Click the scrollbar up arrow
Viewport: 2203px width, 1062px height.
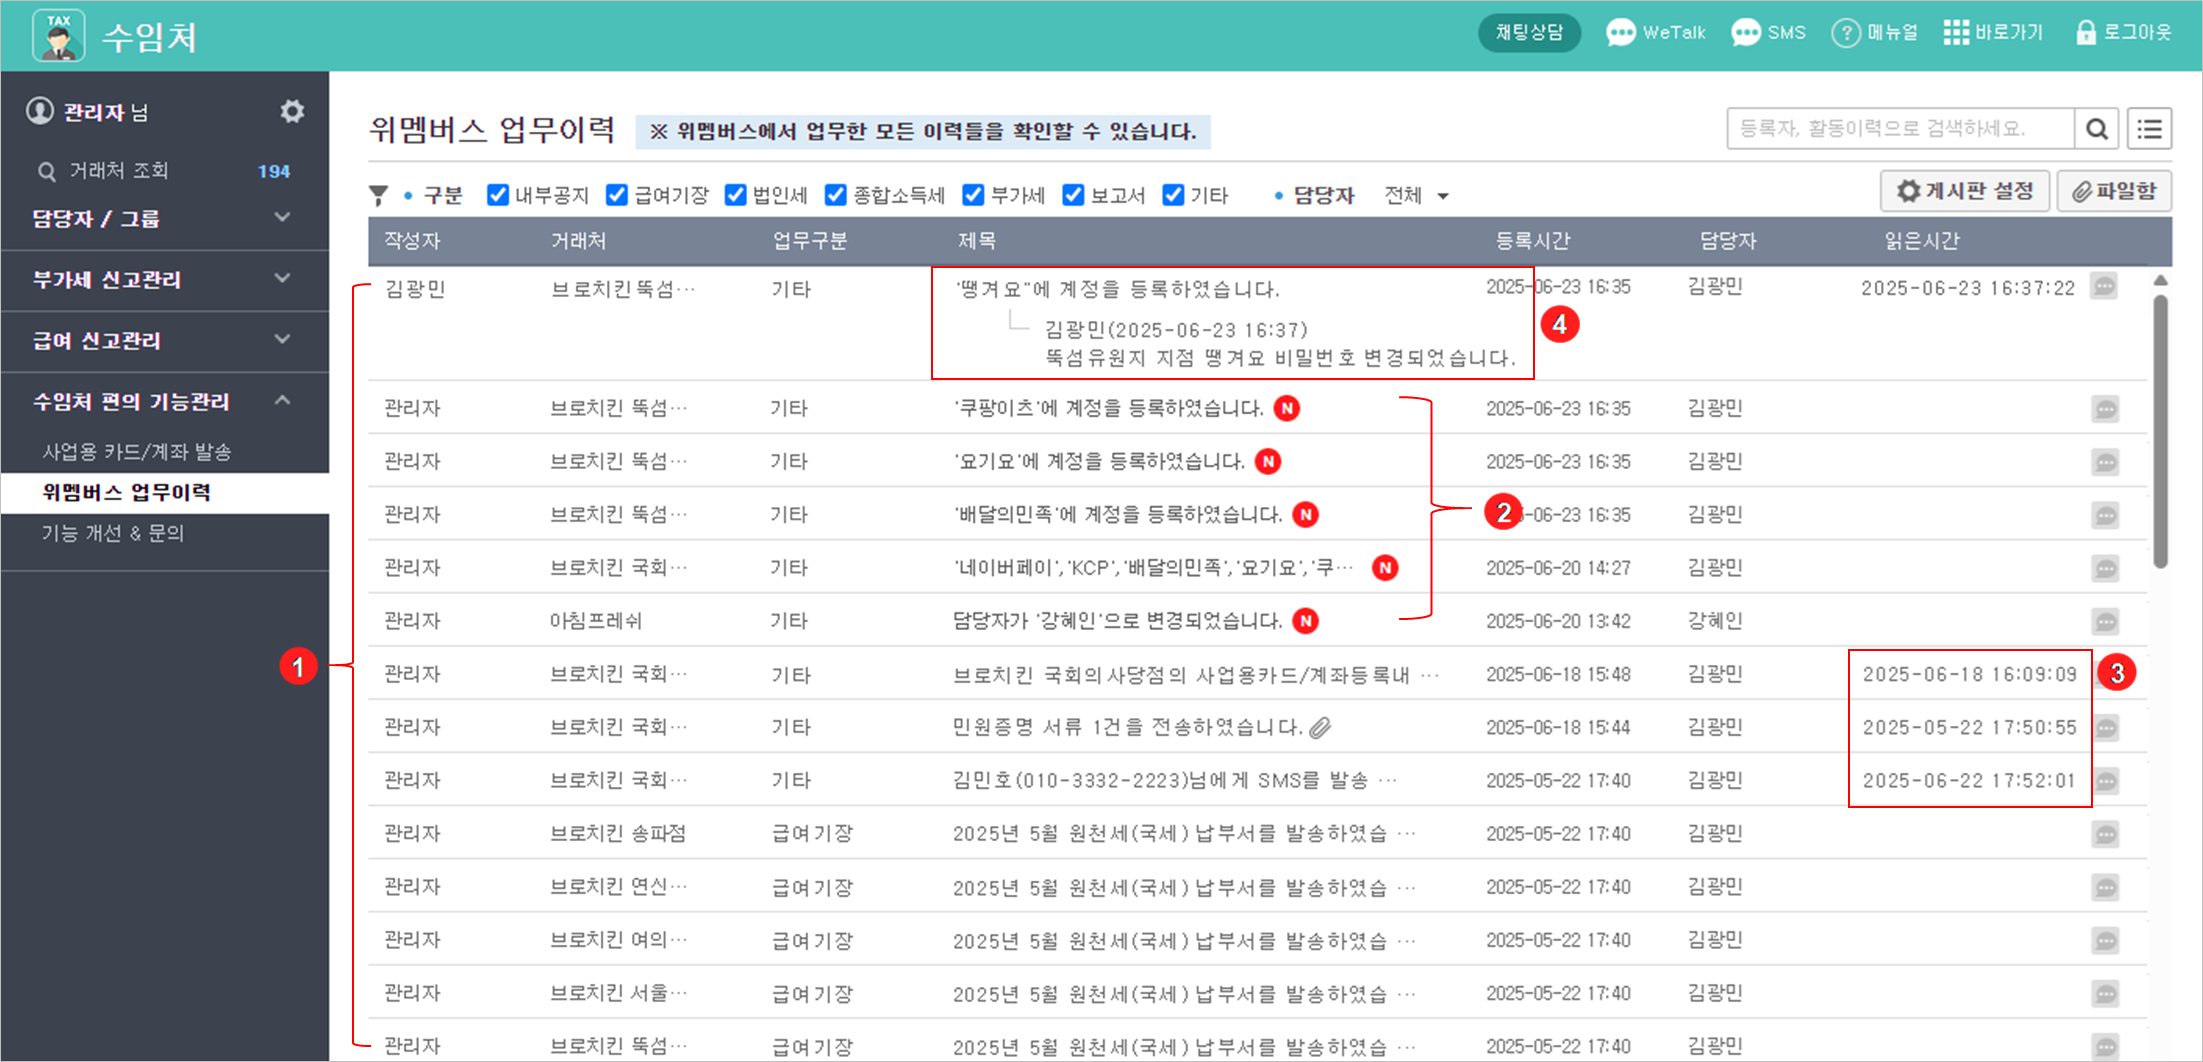(2160, 280)
